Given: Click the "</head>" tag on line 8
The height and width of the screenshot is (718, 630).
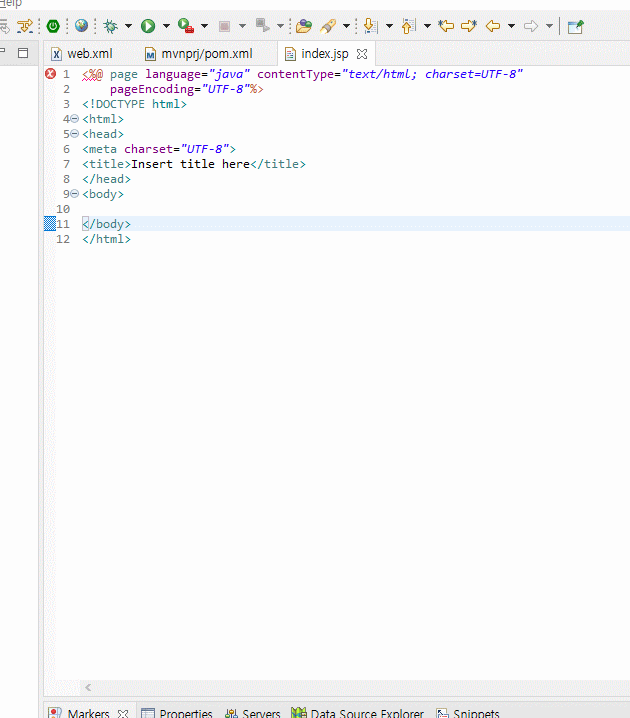Looking at the screenshot, I should 106,179.
